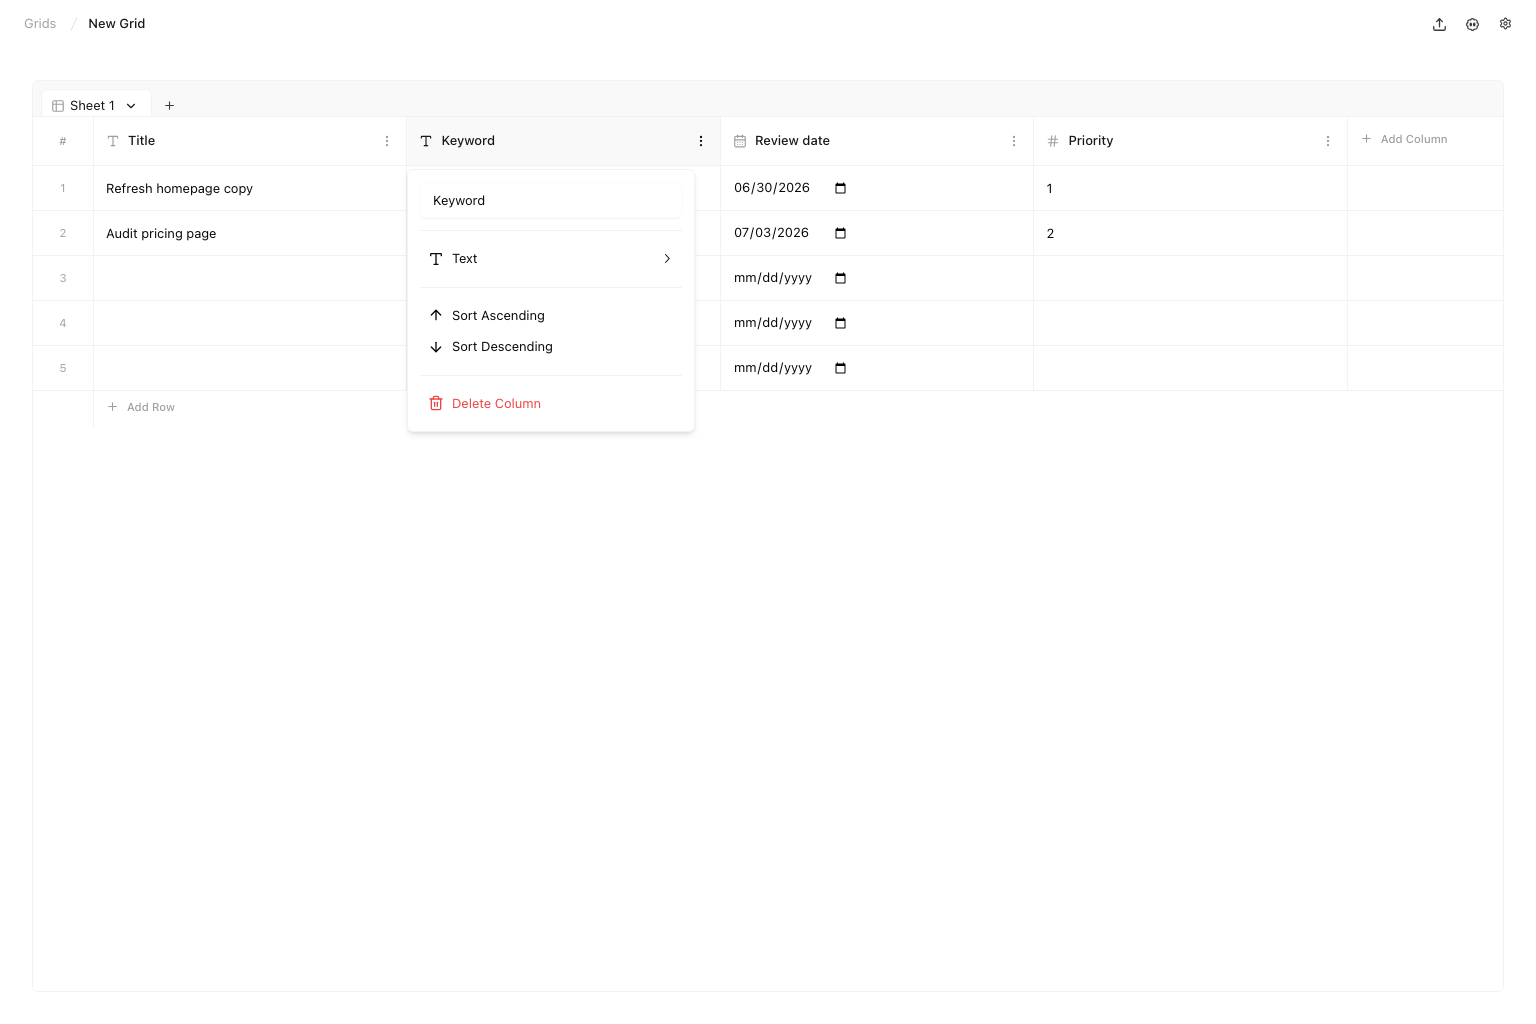Close Keyword column three-dot menu
Screen dimensions: 1536x1024
tap(701, 141)
